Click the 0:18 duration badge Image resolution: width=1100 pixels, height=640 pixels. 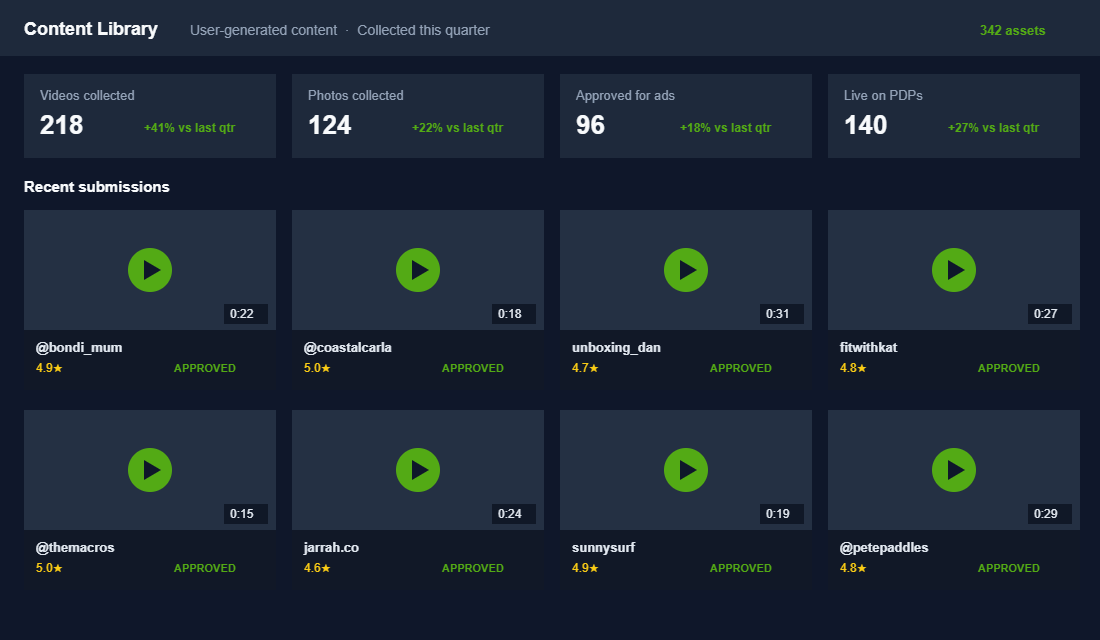pos(514,314)
